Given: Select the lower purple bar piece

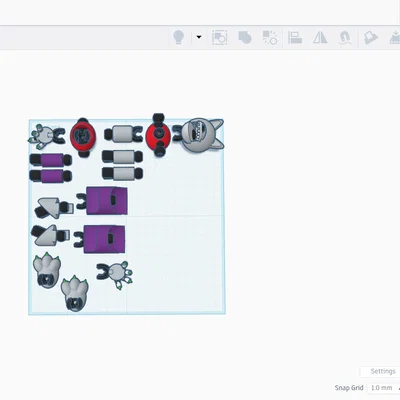Looking at the screenshot, I should (x=51, y=176).
